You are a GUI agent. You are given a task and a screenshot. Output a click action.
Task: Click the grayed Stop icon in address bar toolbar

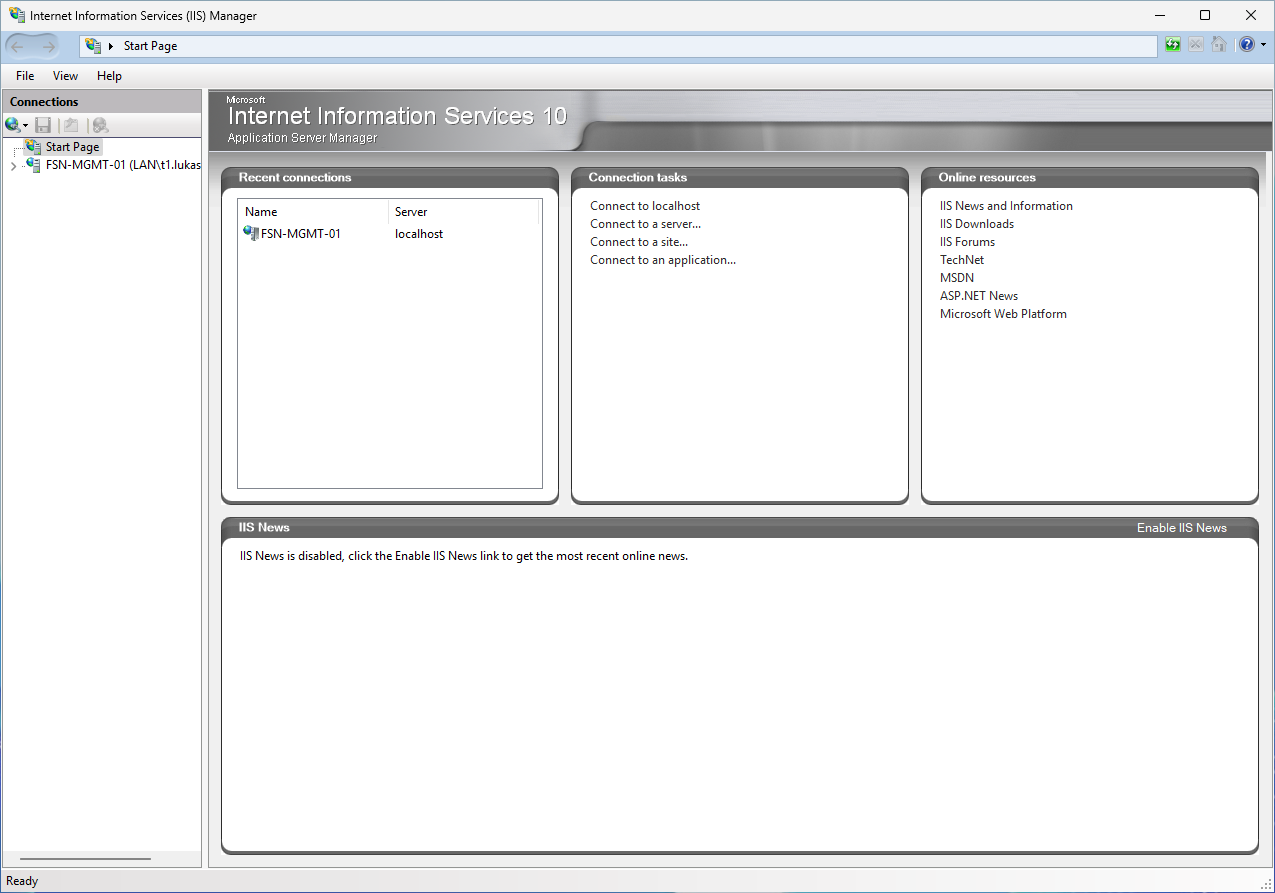pyautogui.click(x=1196, y=44)
